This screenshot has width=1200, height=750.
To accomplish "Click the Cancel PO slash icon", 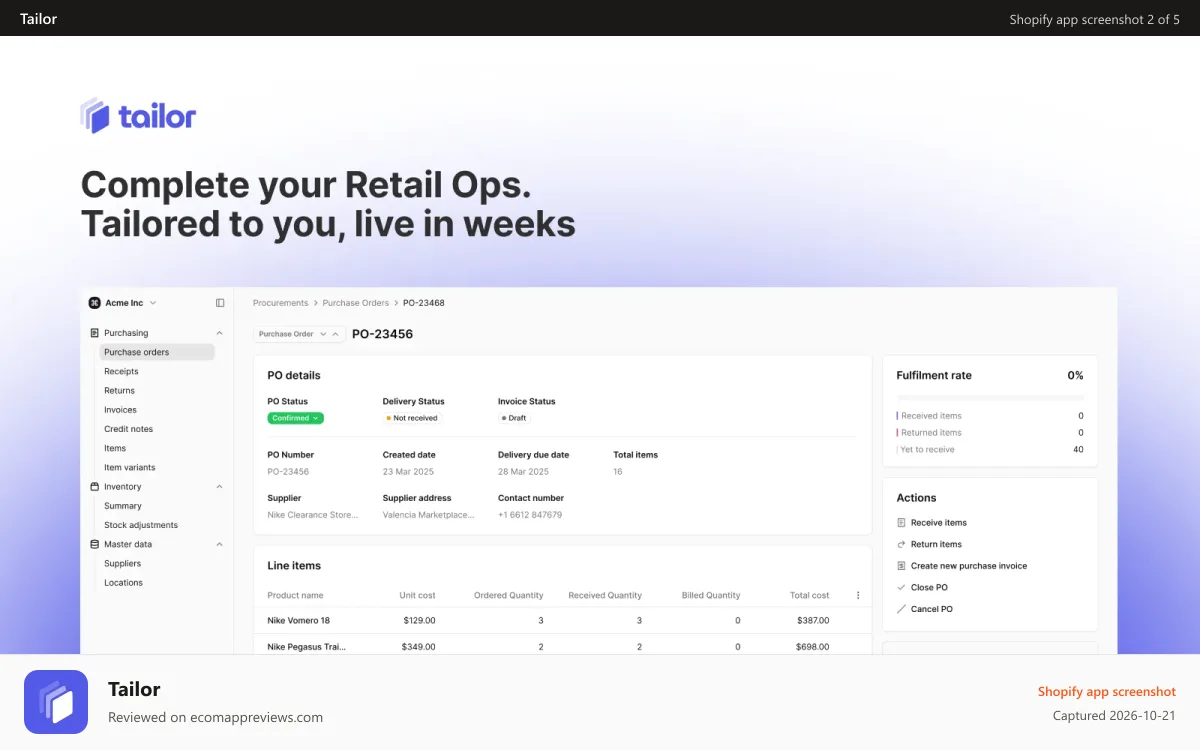I will click(x=901, y=609).
